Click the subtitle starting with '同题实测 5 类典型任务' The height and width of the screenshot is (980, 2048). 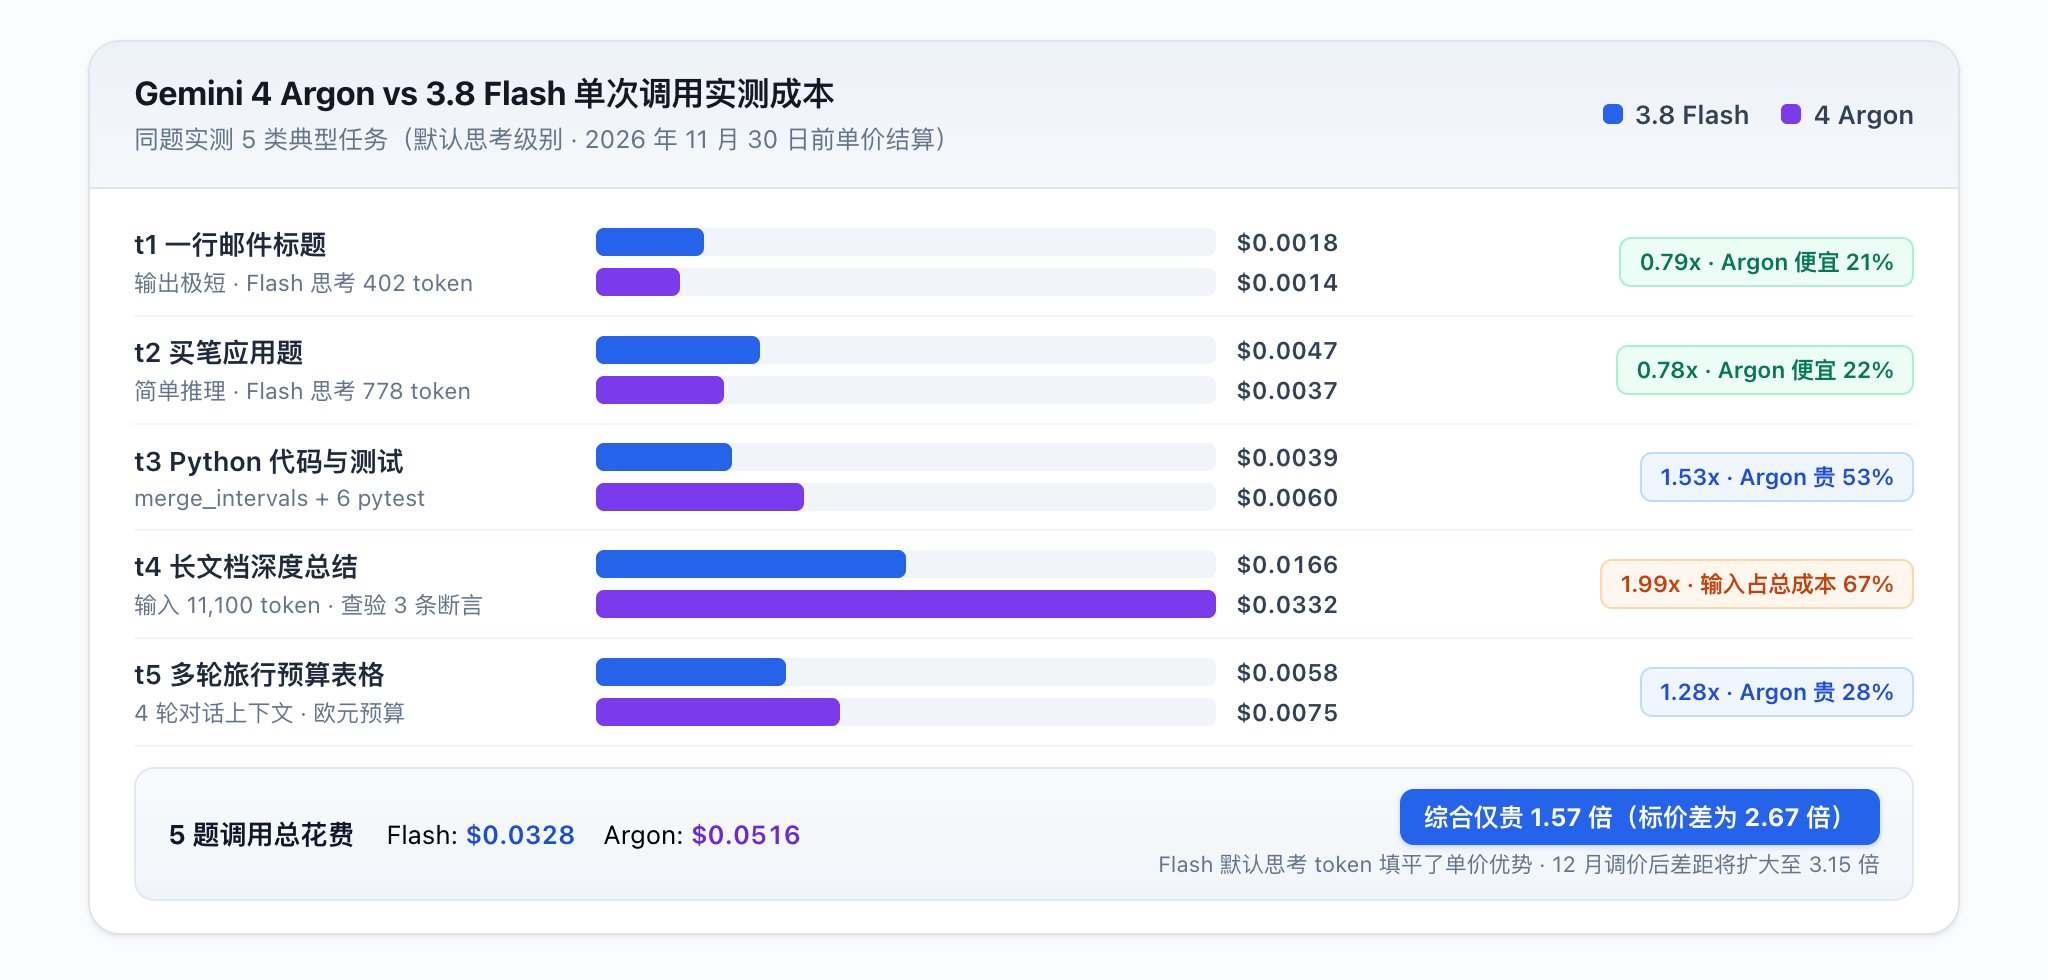540,139
